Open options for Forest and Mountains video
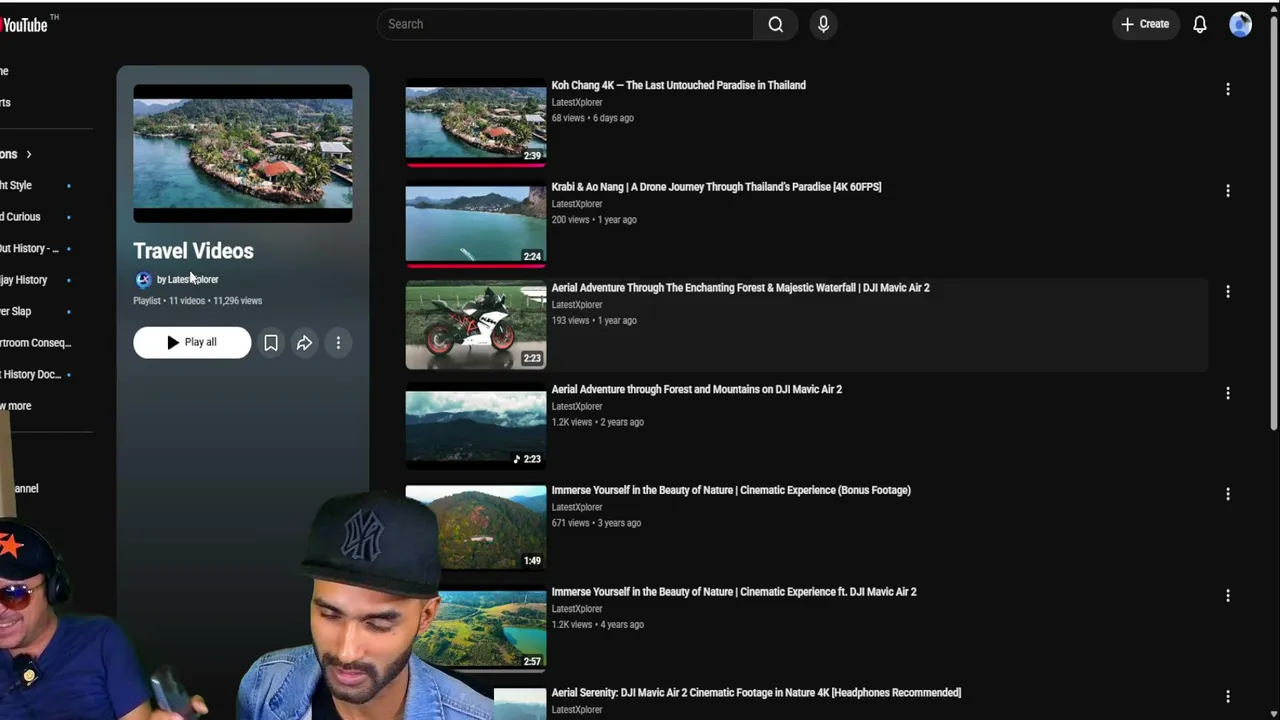 (x=1227, y=393)
